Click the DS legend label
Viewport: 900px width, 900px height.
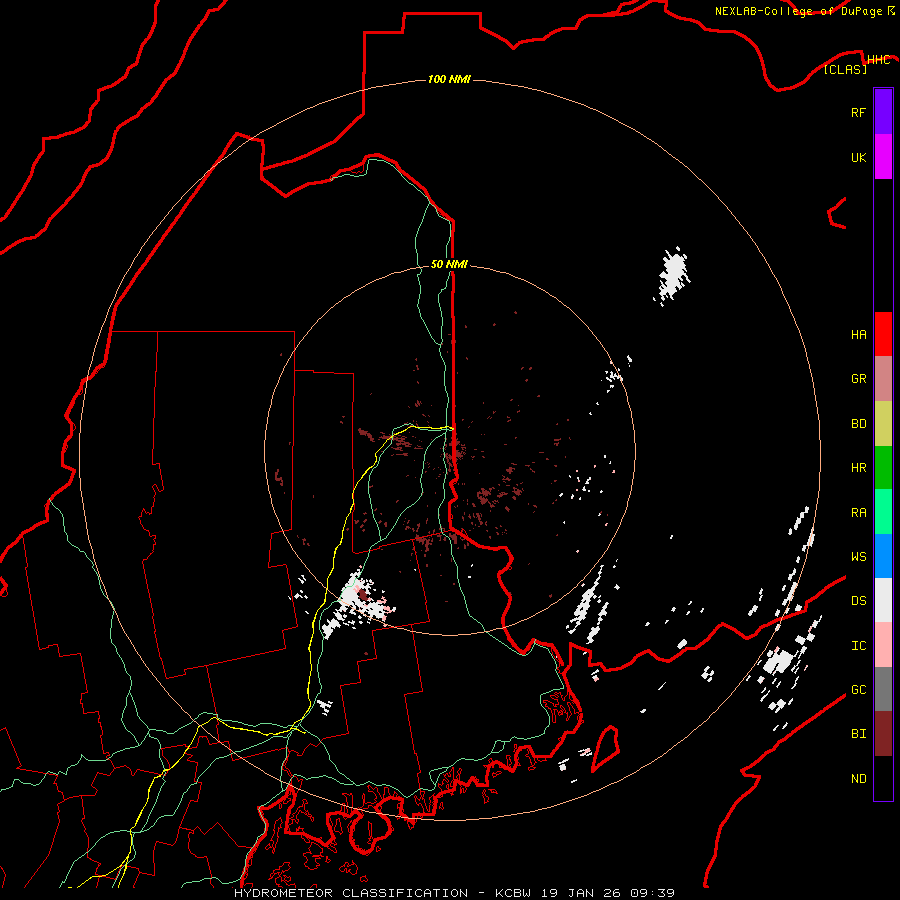pyautogui.click(x=858, y=601)
